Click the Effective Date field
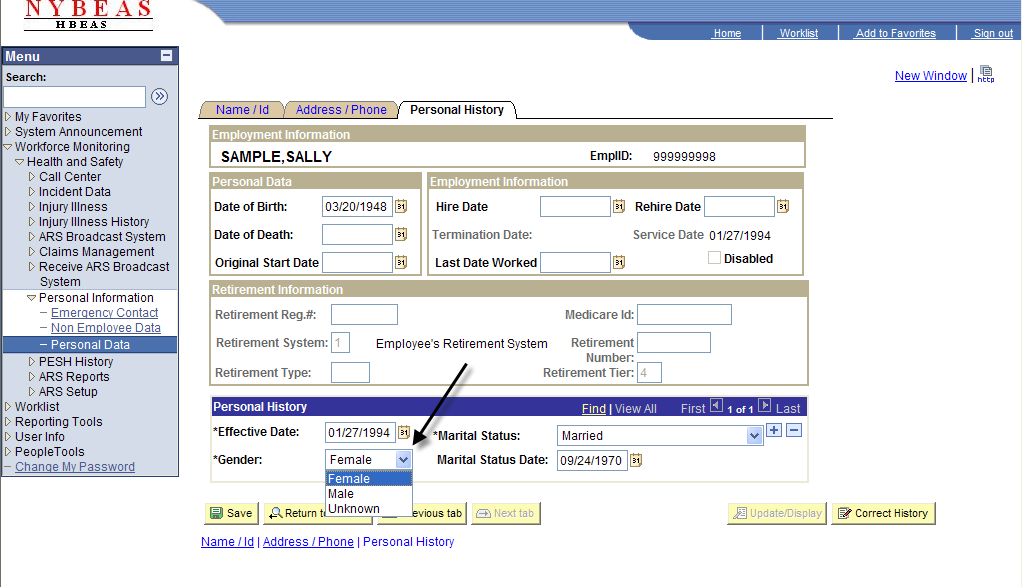Screen dimensions: 1022x587 pos(360,432)
